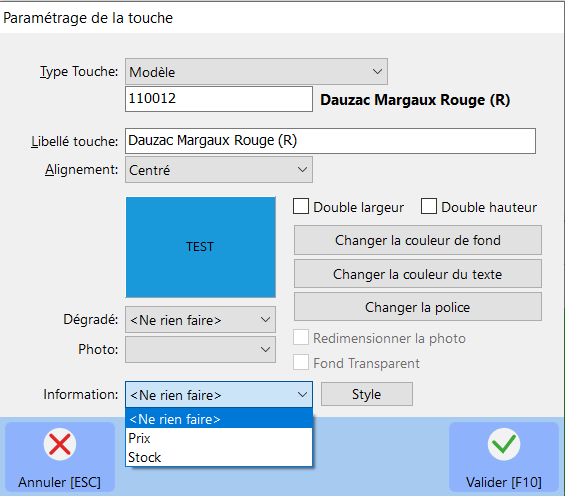Image resolution: width=565 pixels, height=496 pixels.
Task: Click the green checkmark validate icon
Action: point(504,444)
